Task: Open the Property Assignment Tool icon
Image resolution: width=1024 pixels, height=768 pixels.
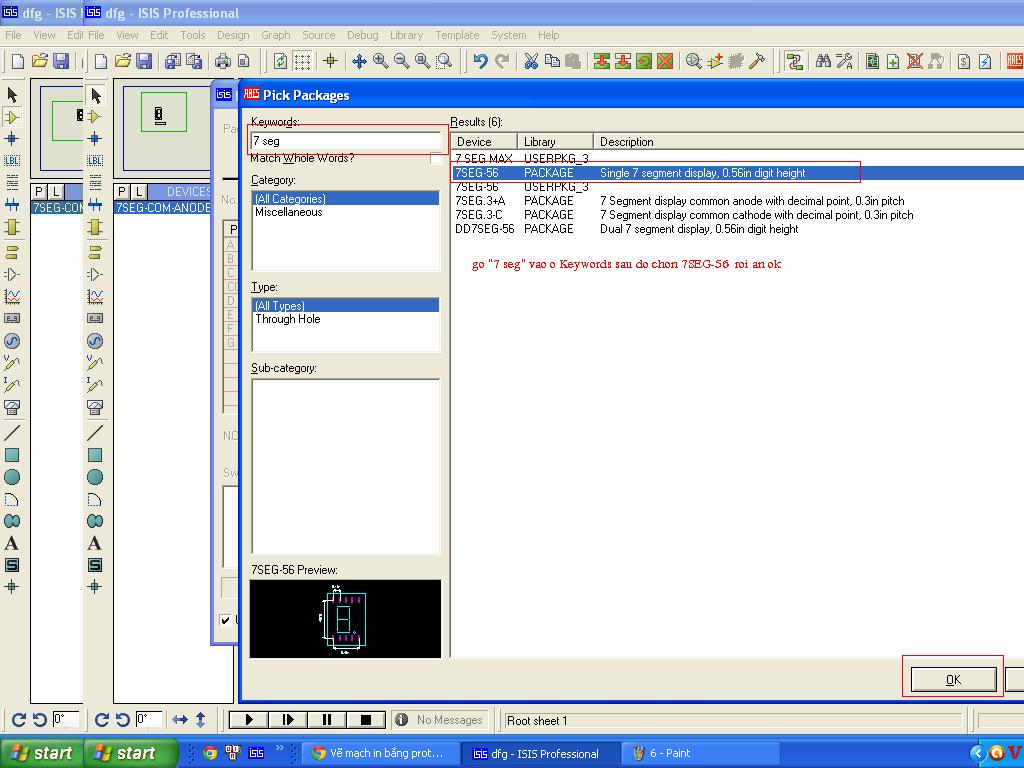Action: tap(844, 61)
